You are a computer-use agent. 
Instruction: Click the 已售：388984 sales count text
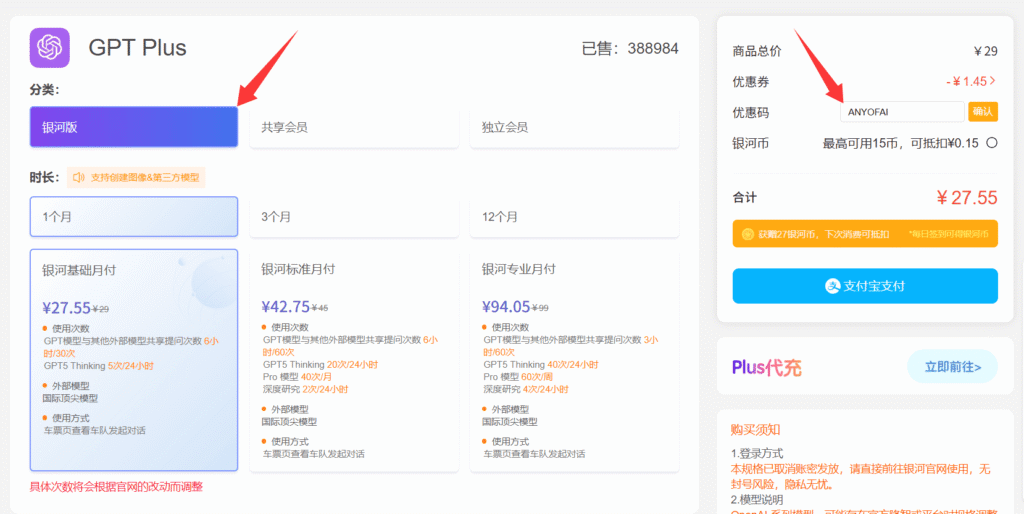pyautogui.click(x=630, y=48)
